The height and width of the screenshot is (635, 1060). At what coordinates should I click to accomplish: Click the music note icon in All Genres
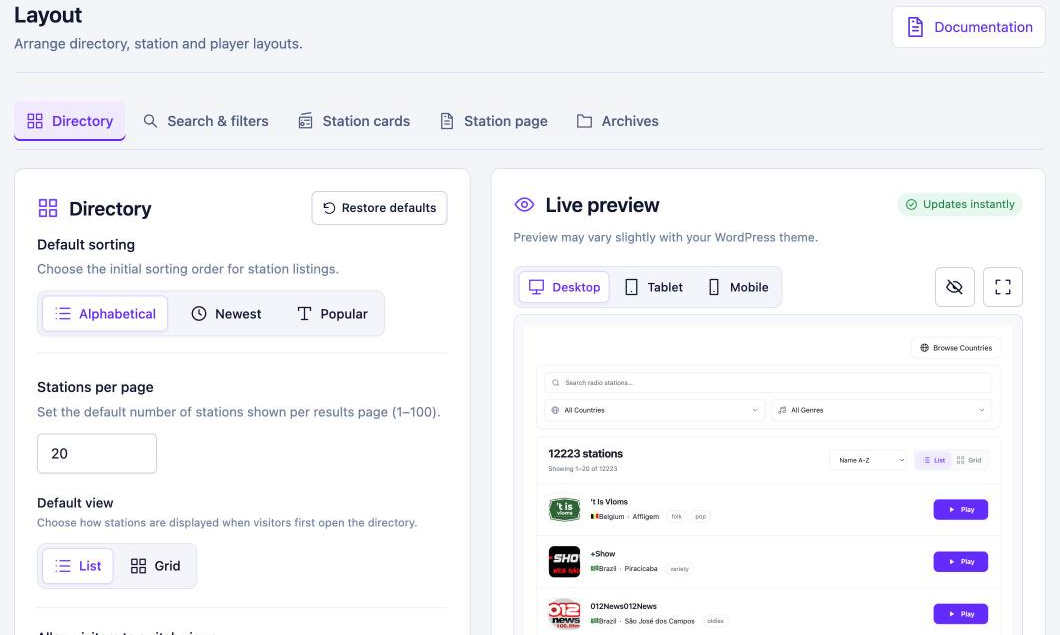click(x=782, y=410)
